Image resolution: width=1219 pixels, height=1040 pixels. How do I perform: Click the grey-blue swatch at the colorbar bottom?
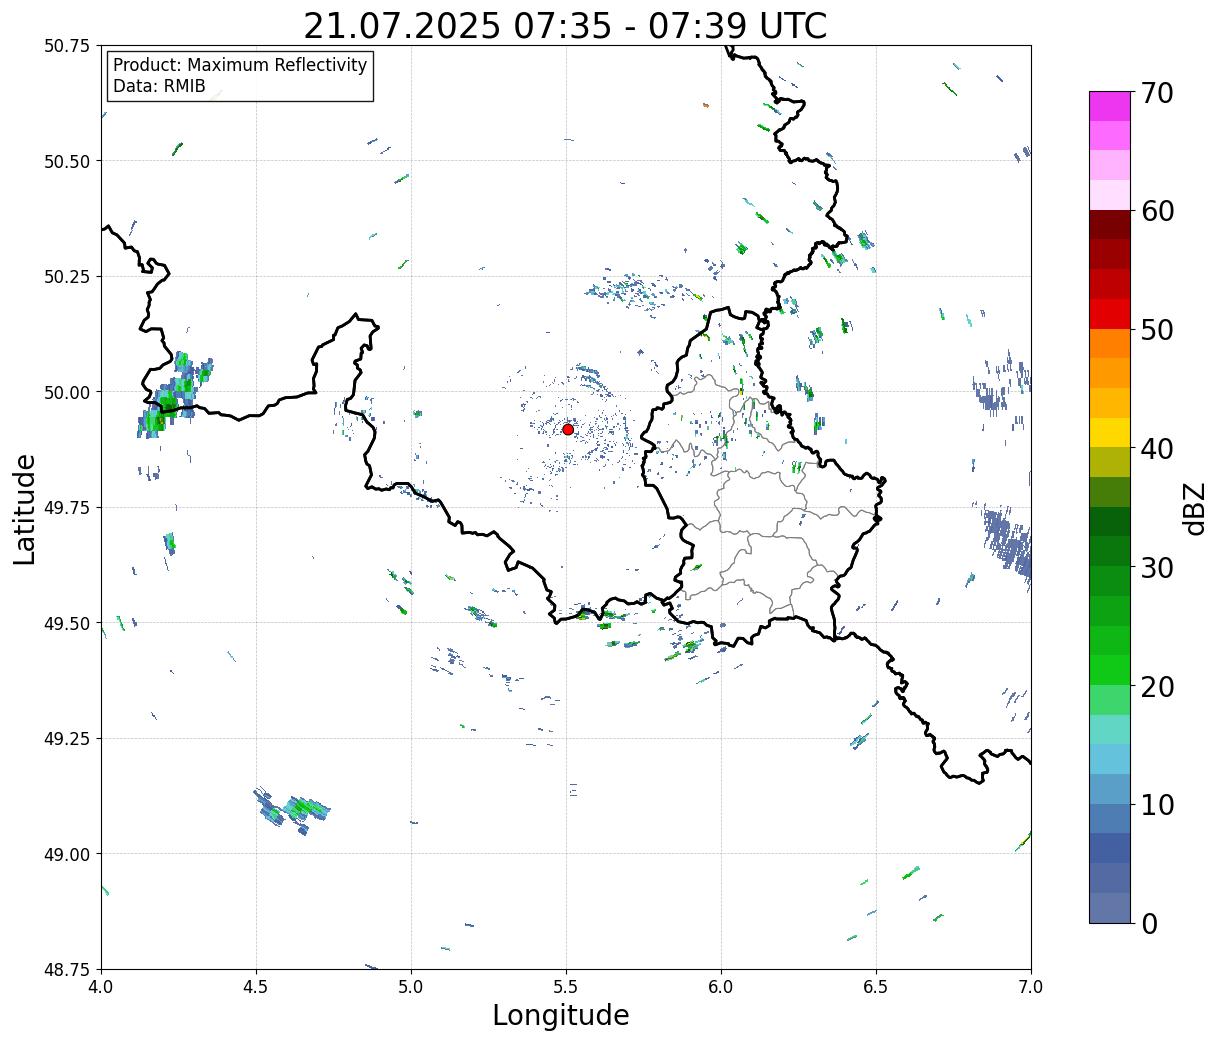point(1110,908)
